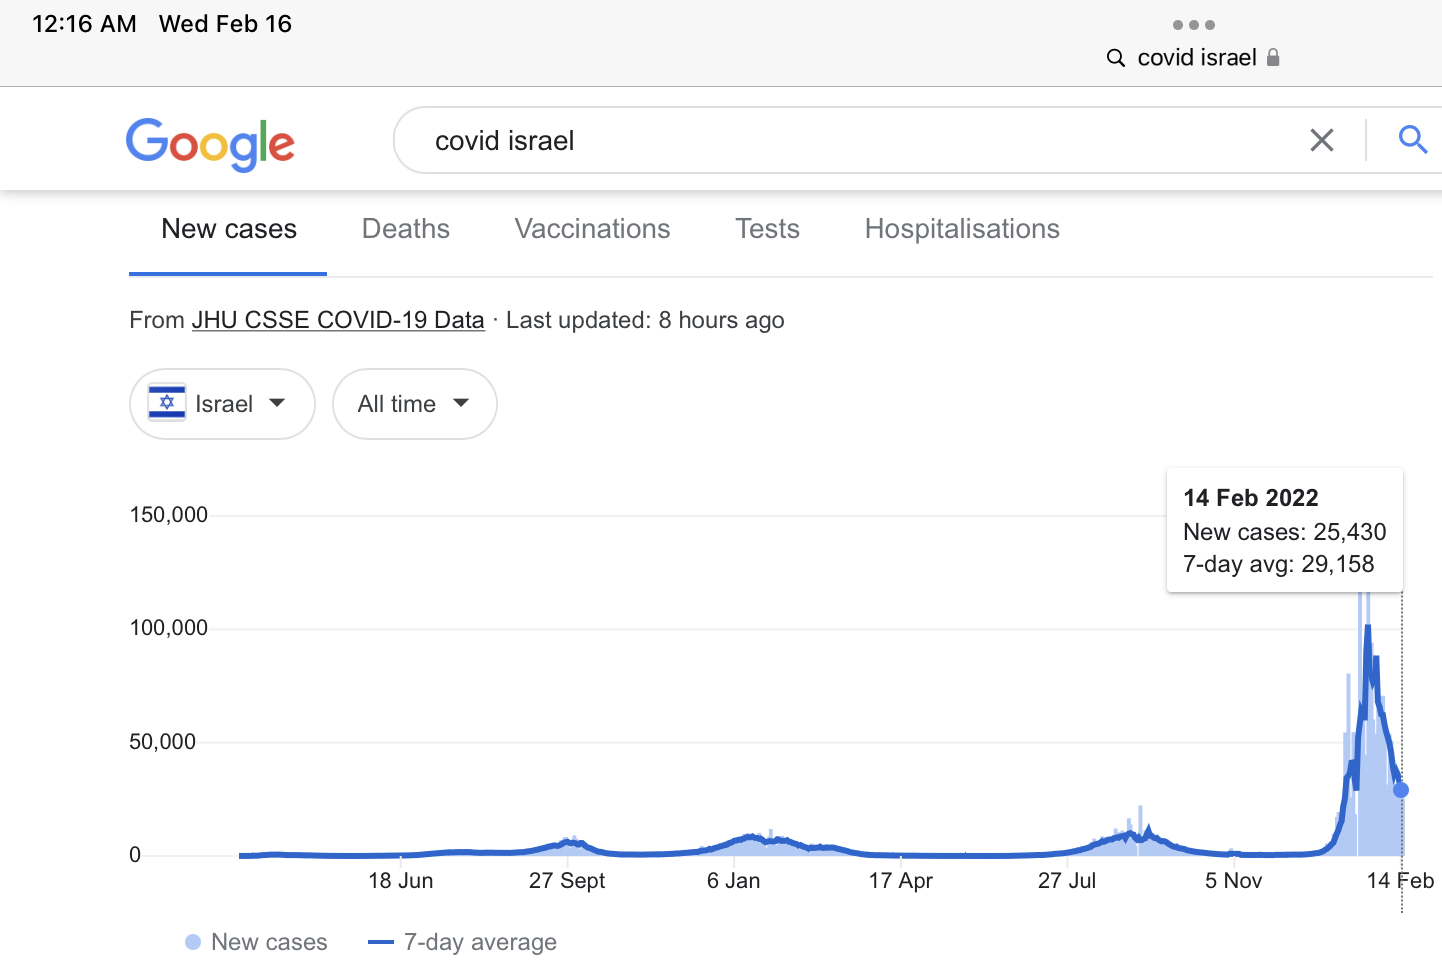Switch to the Deaths tab
Screen dimensions: 1442x974
(405, 229)
